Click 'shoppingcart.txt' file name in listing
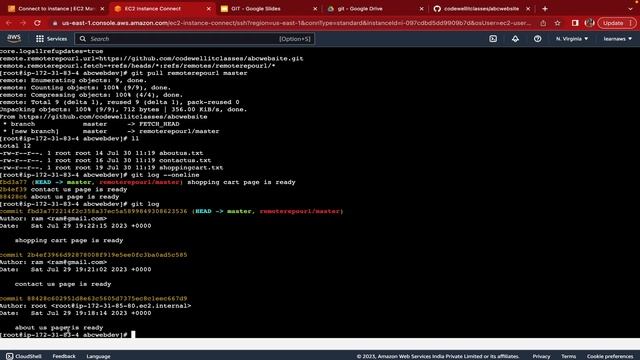Screen dimensions: 640x360 (191, 168)
